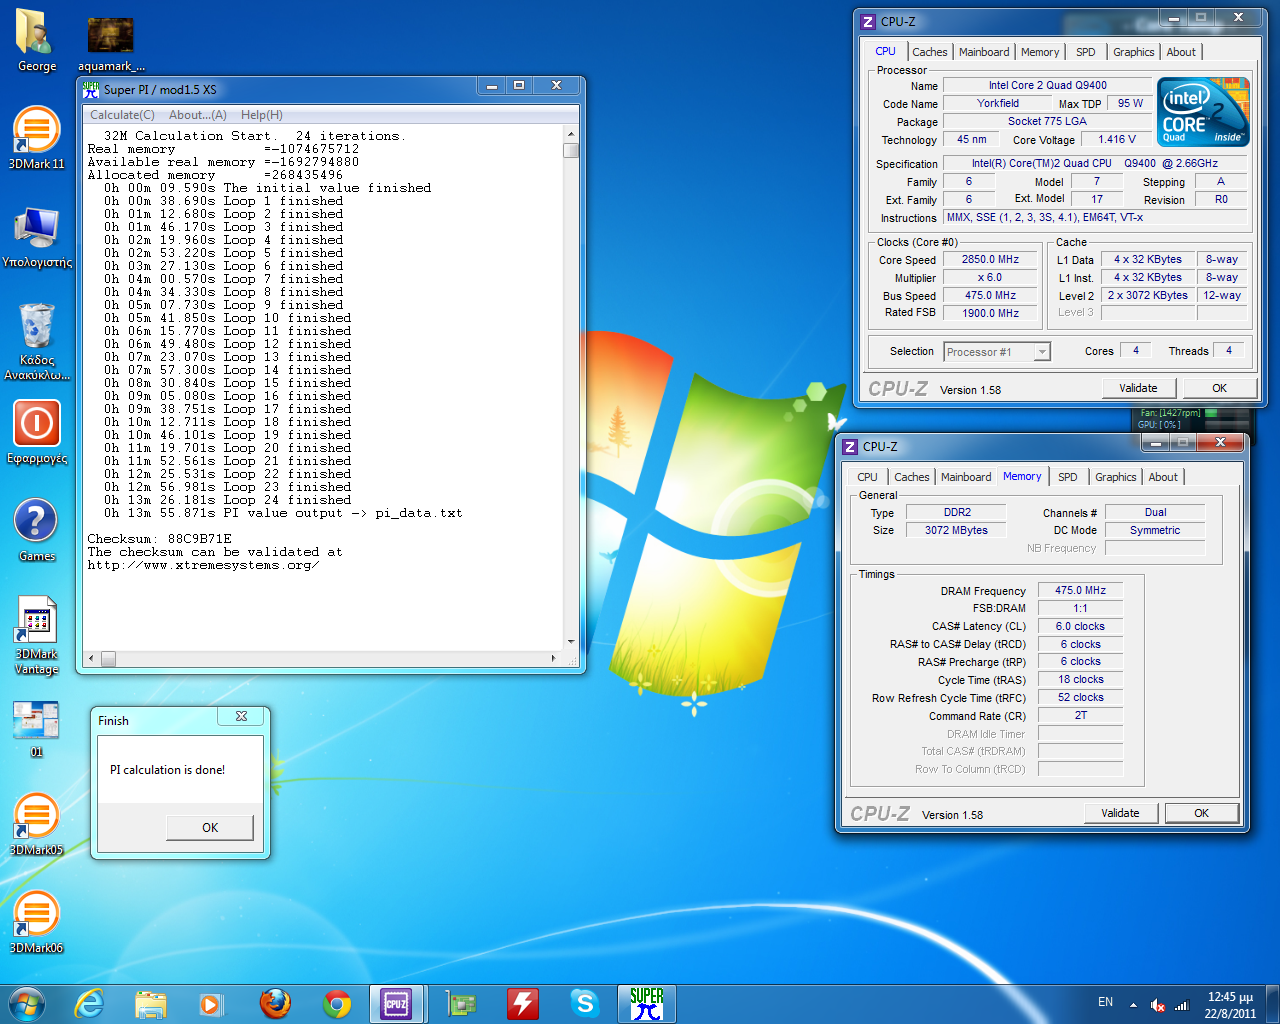
Task: Switch to Memory tab in top CPU-Z window
Action: pyautogui.click(x=1040, y=52)
